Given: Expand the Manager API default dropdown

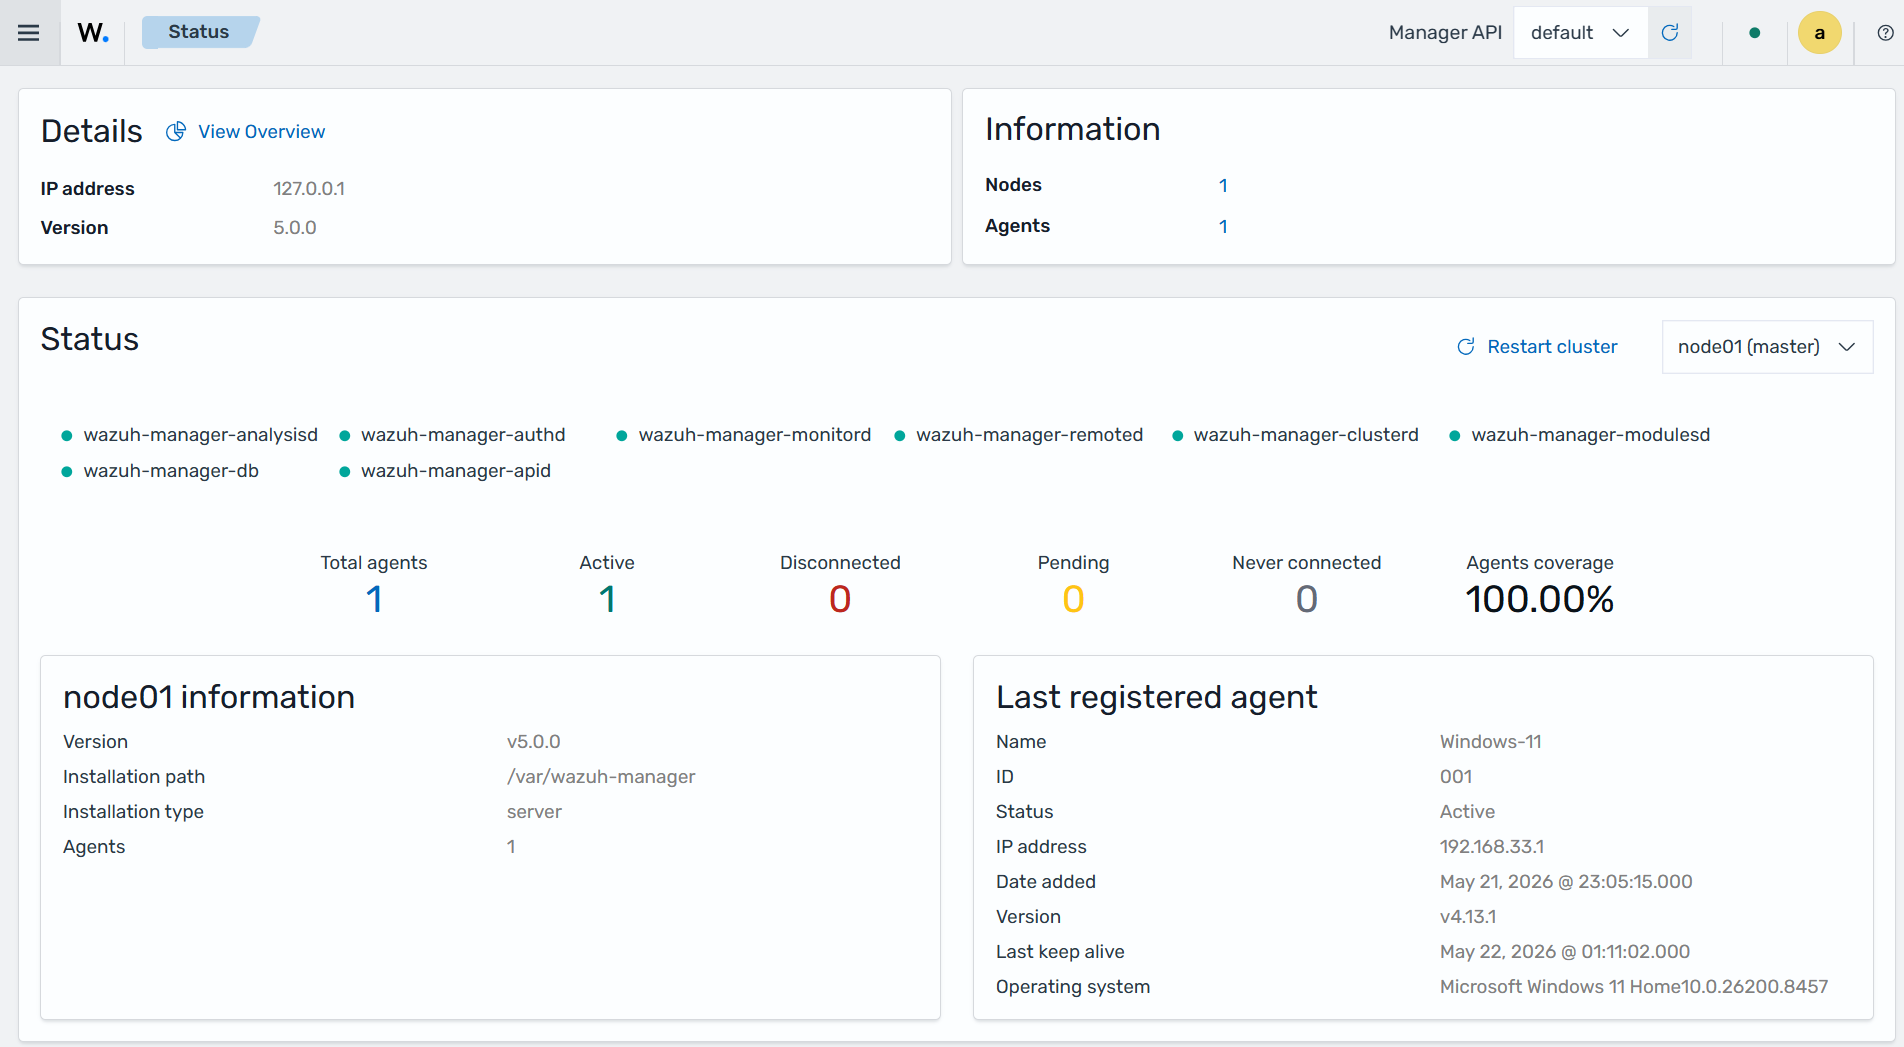Looking at the screenshot, I should click(1581, 33).
